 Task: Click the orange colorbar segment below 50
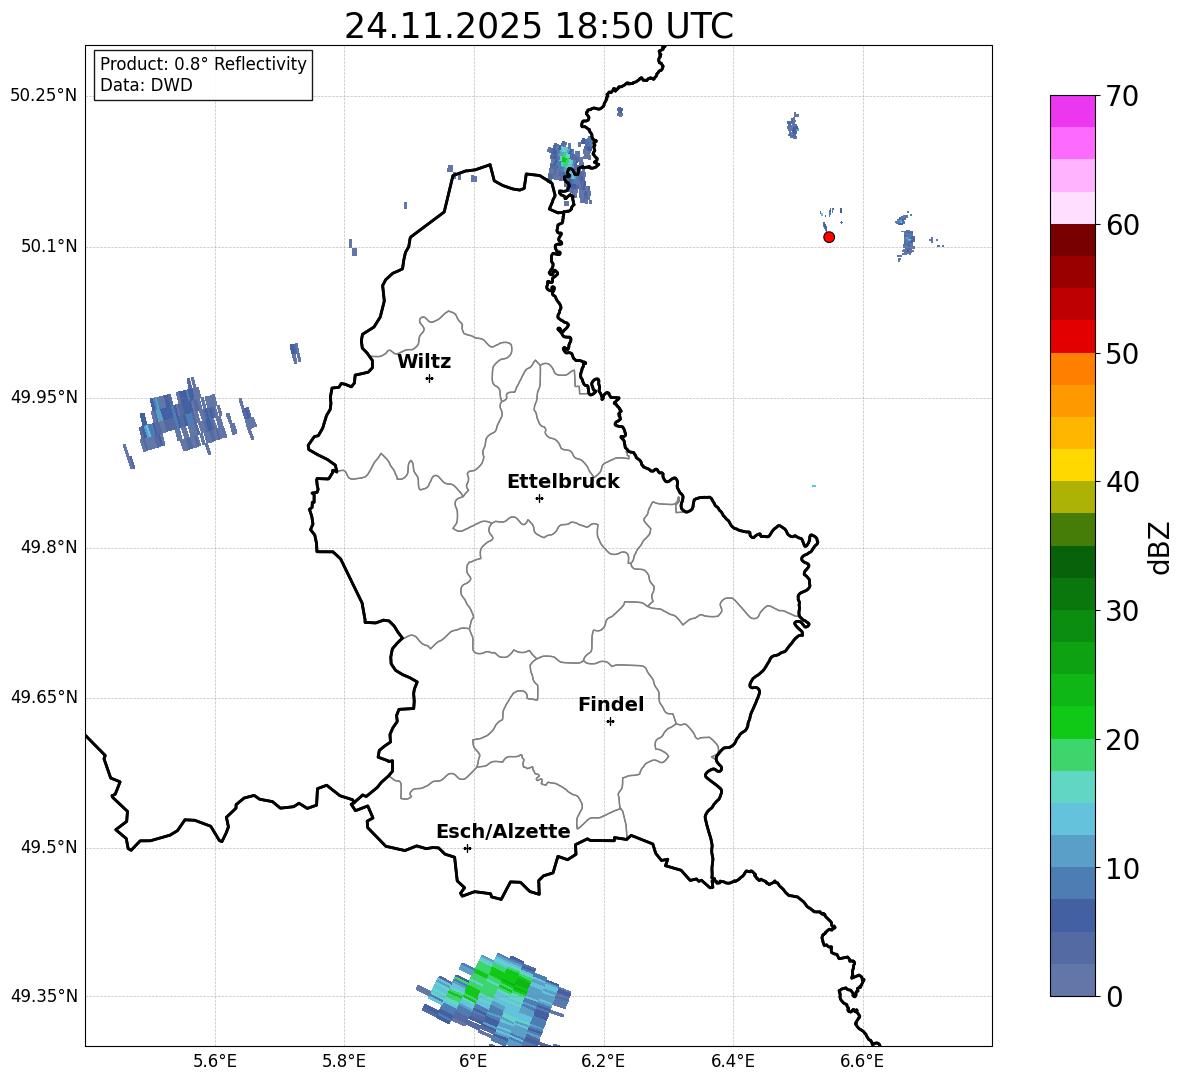1073,368
